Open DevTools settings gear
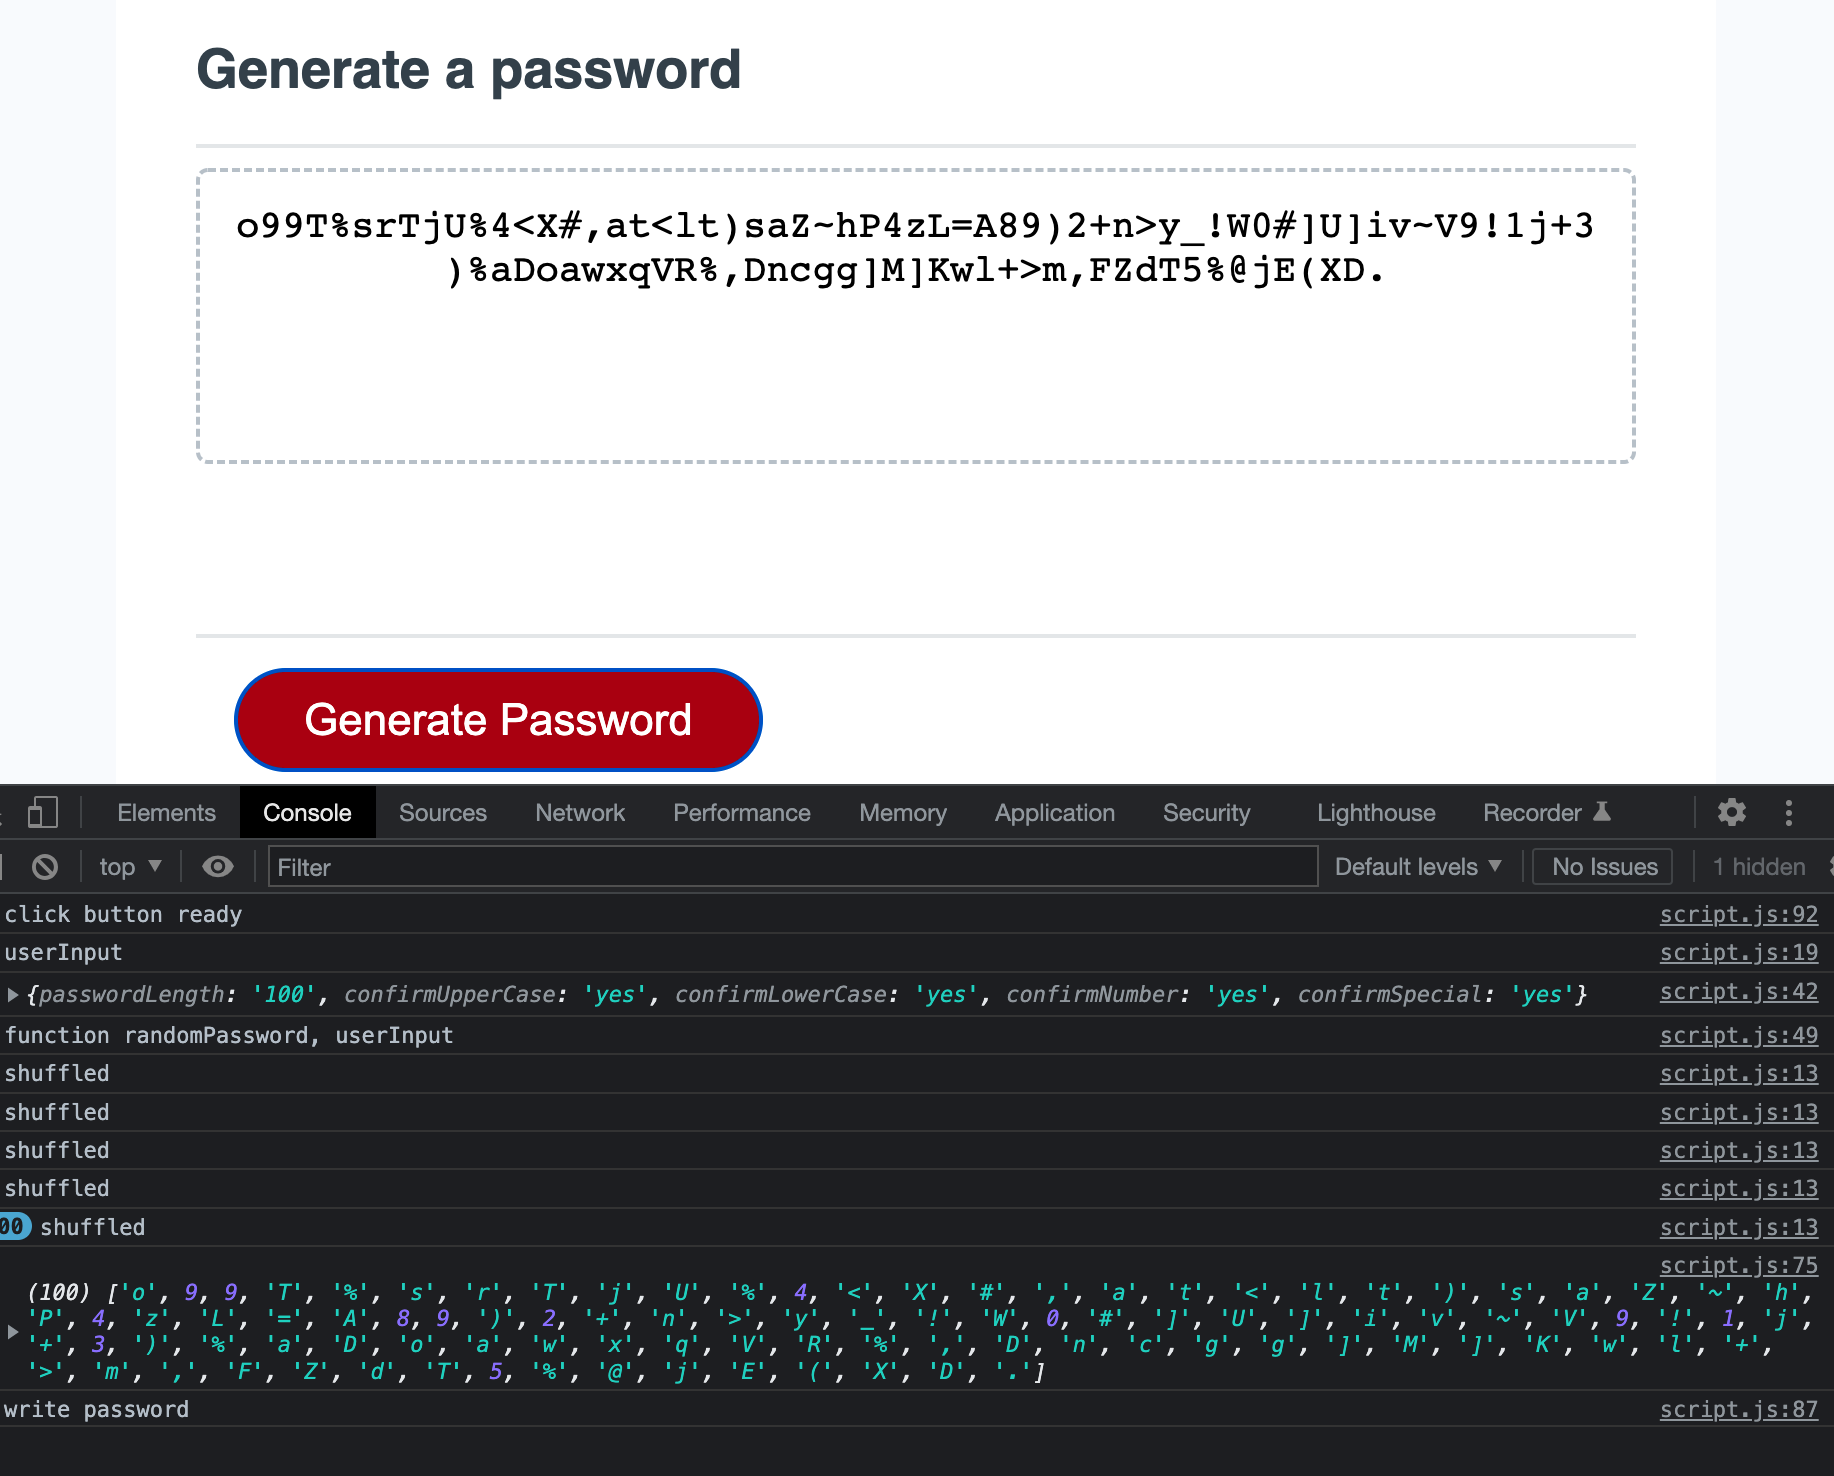 [x=1732, y=812]
